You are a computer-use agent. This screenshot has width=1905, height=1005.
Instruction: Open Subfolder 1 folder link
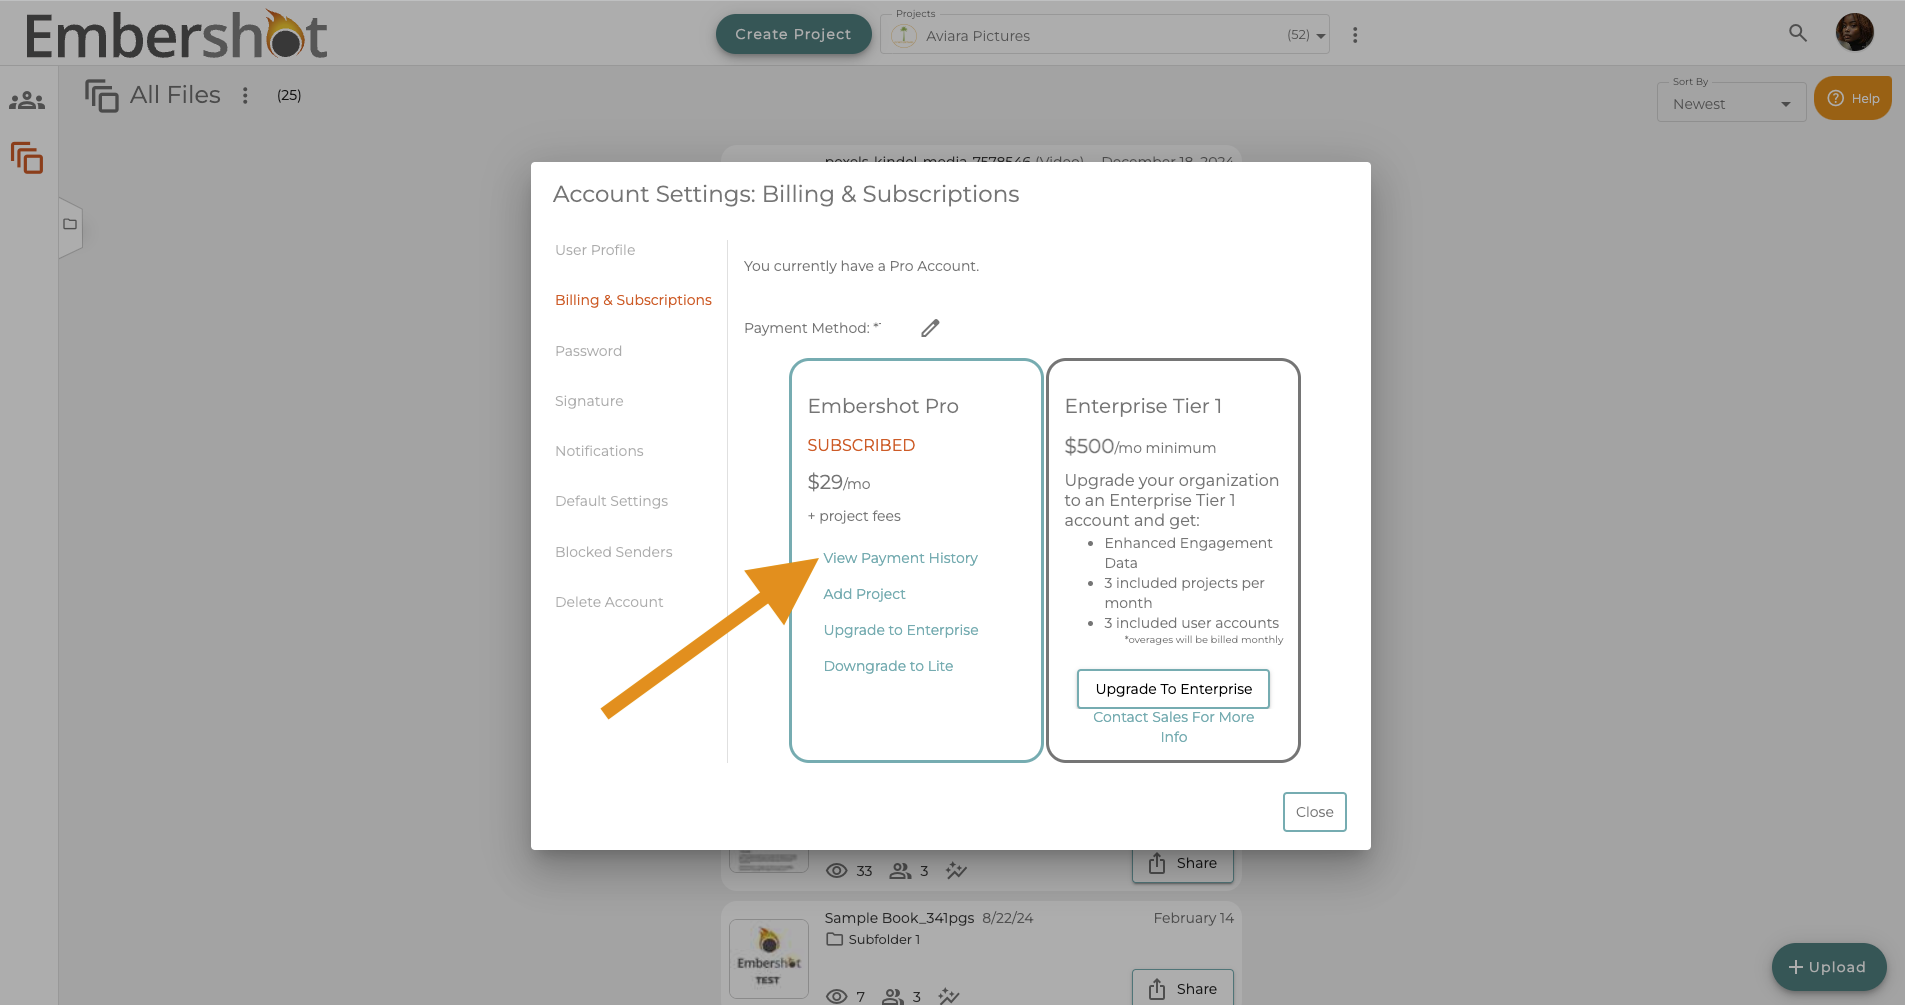873,940
